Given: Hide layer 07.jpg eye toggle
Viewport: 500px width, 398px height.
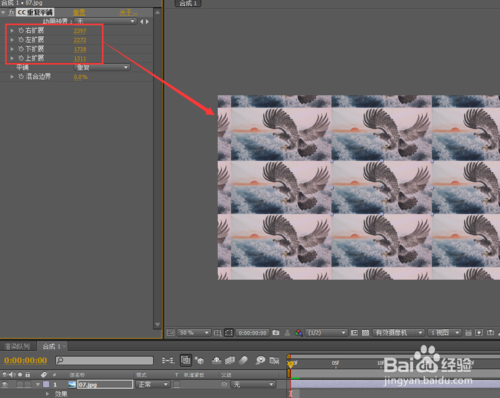Looking at the screenshot, I should pos(5,385).
